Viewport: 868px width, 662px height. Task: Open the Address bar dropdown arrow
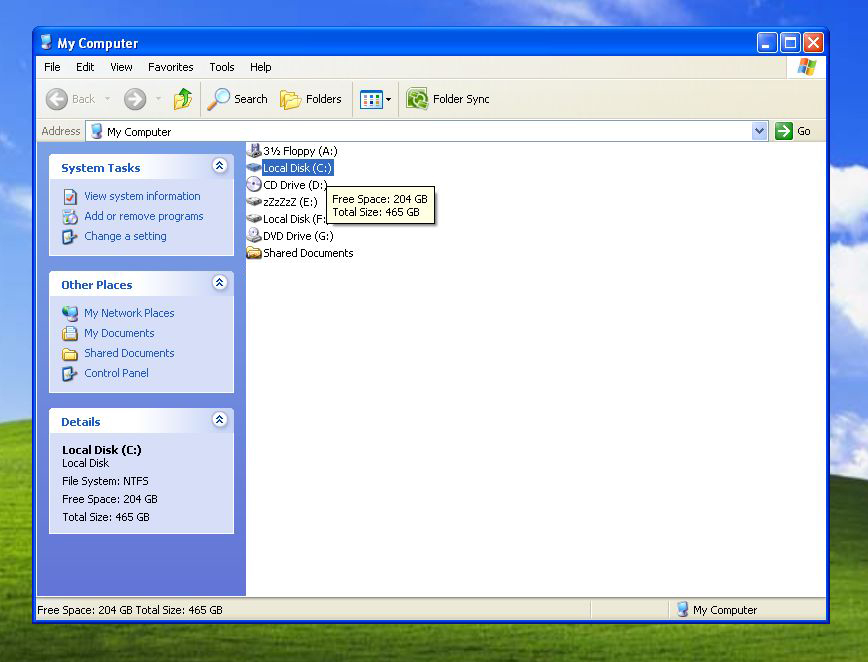click(x=760, y=131)
